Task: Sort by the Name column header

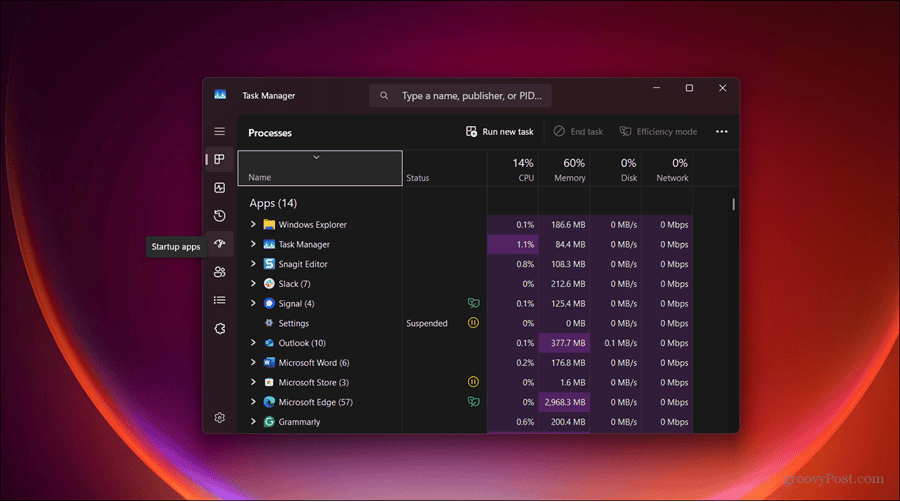Action: click(x=320, y=168)
